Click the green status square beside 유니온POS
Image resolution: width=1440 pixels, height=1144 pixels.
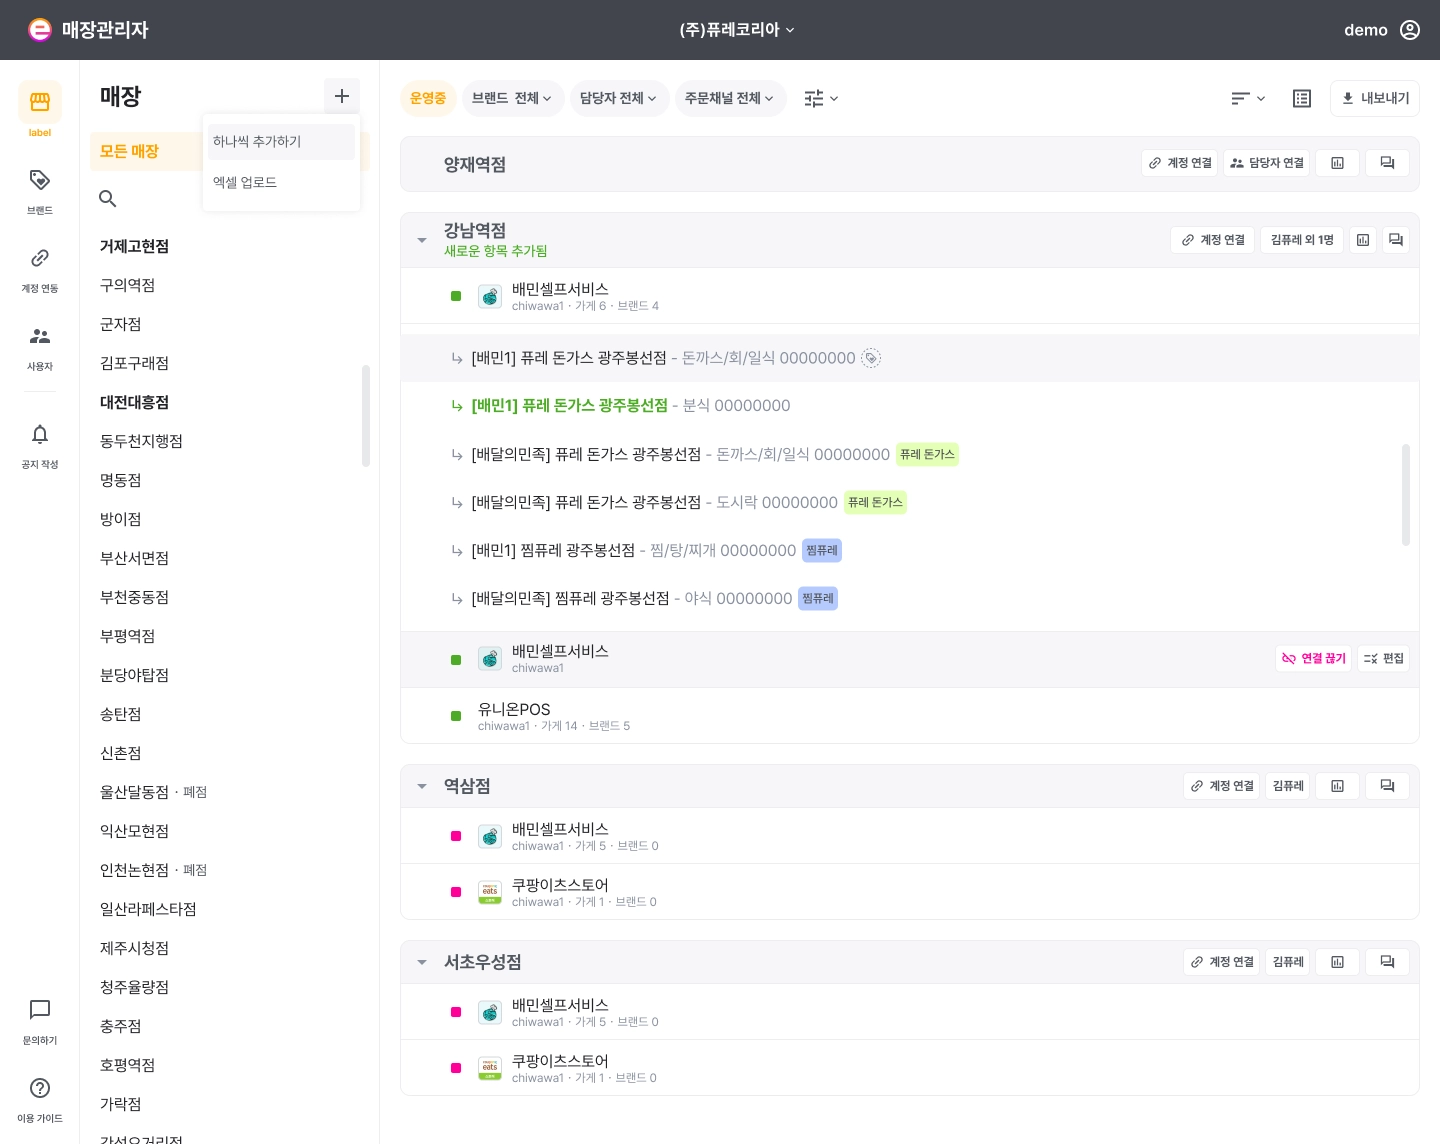(456, 716)
